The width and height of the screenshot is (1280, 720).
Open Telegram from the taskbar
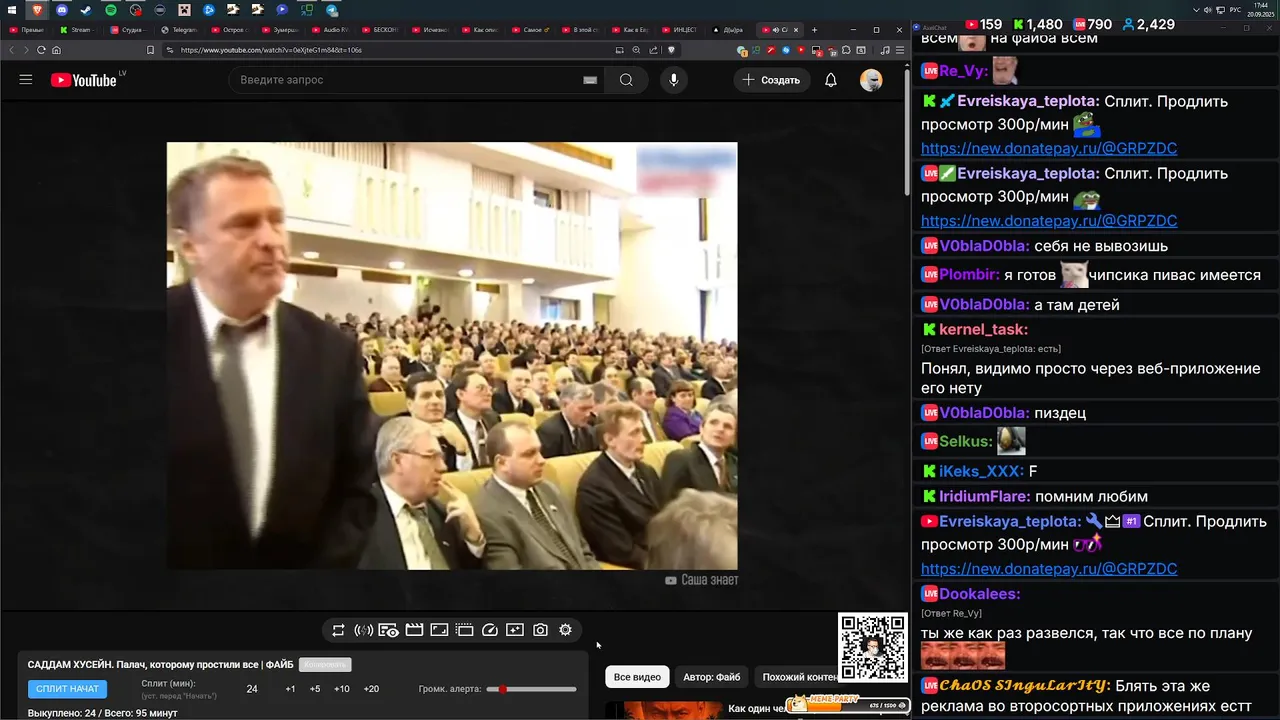(332, 10)
